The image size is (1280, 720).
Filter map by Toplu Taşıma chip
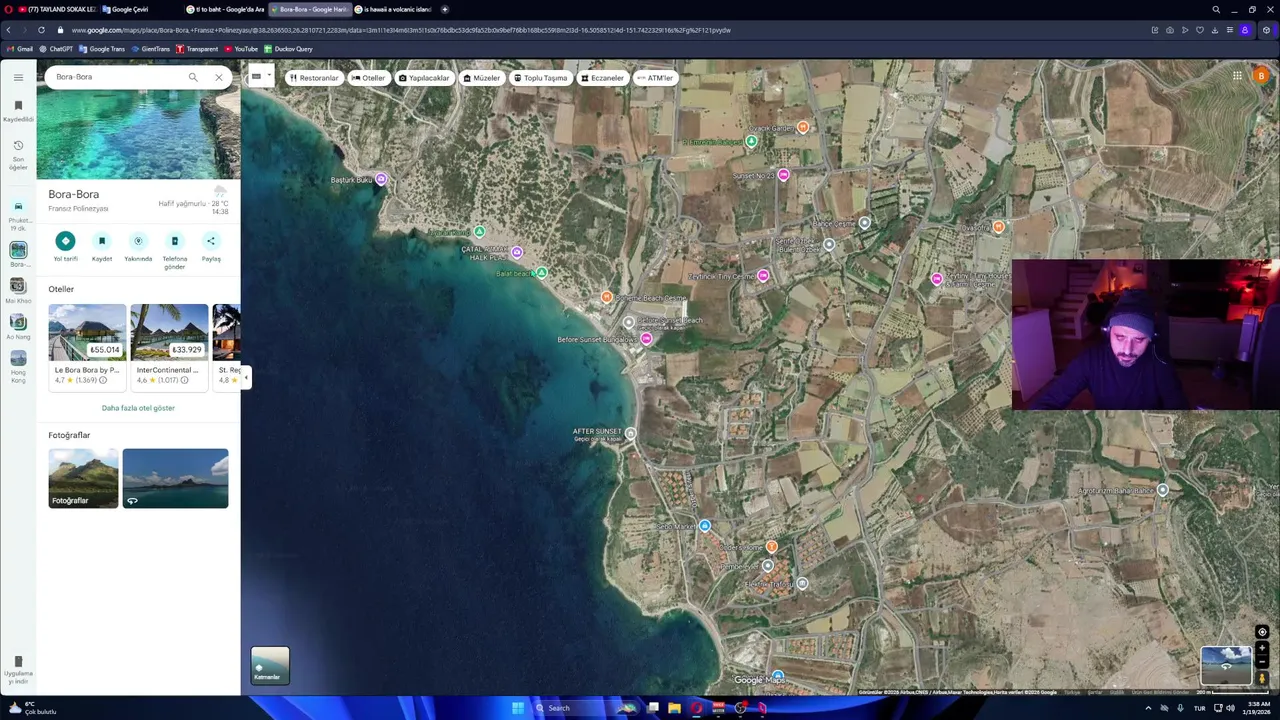coord(540,78)
